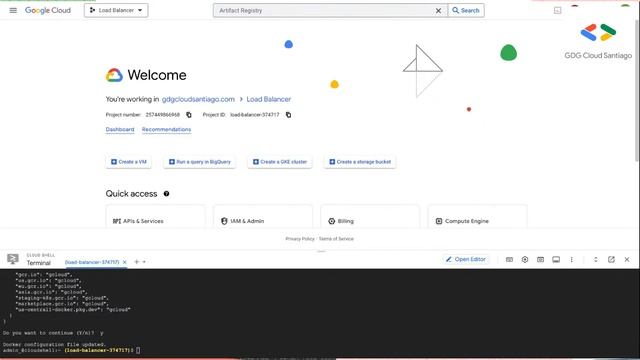Click the Search button
The width and height of the screenshot is (640, 360).
[x=466, y=11]
